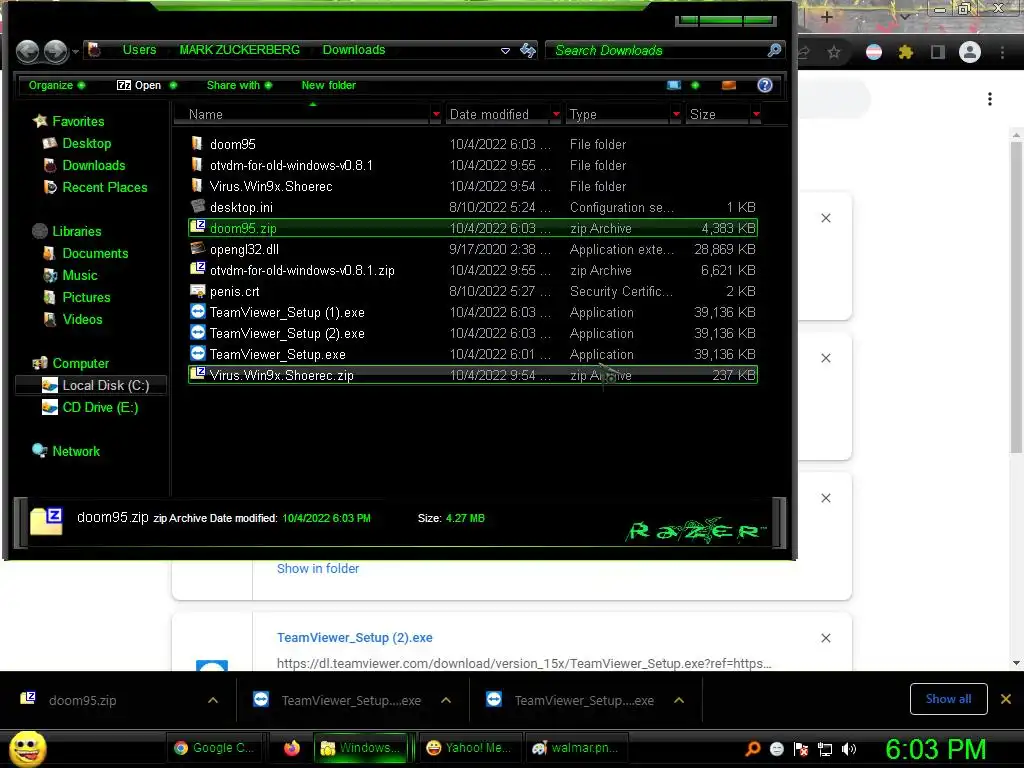
Task: Select TeamViewer_Setup (1).exe icon
Action: click(197, 312)
